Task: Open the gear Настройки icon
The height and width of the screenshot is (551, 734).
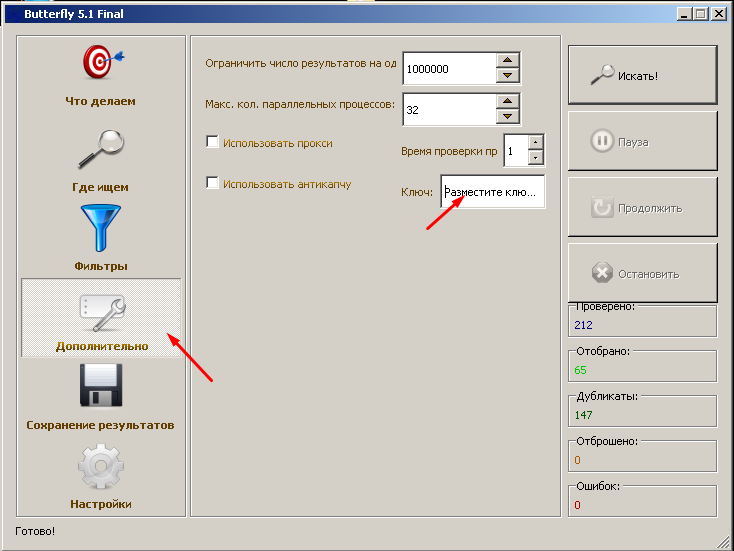Action: 100,467
